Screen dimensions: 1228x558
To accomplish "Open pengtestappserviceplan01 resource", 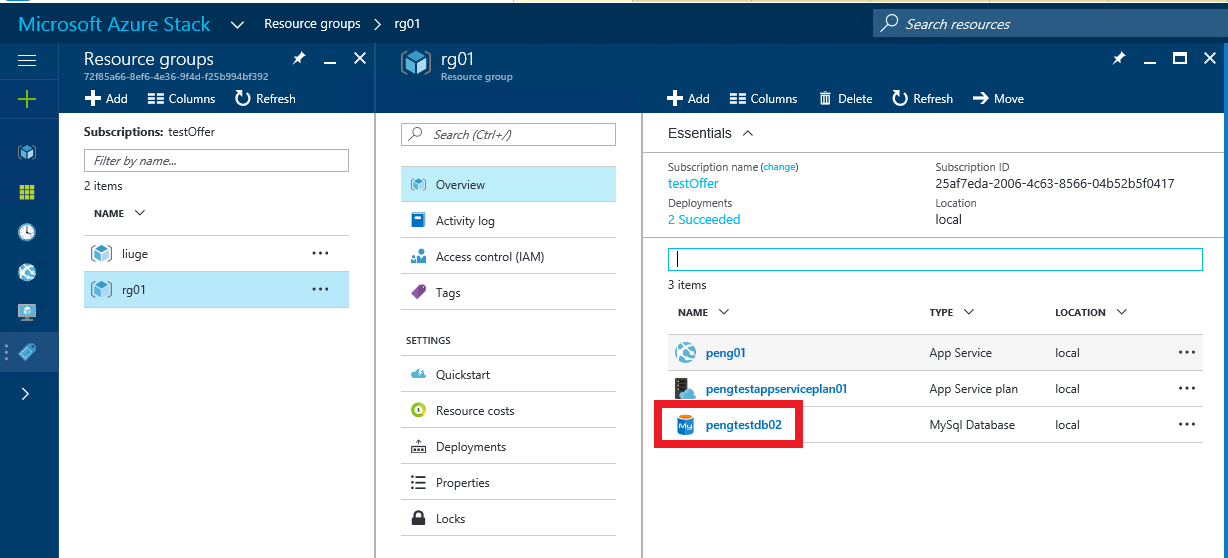I will [776, 389].
